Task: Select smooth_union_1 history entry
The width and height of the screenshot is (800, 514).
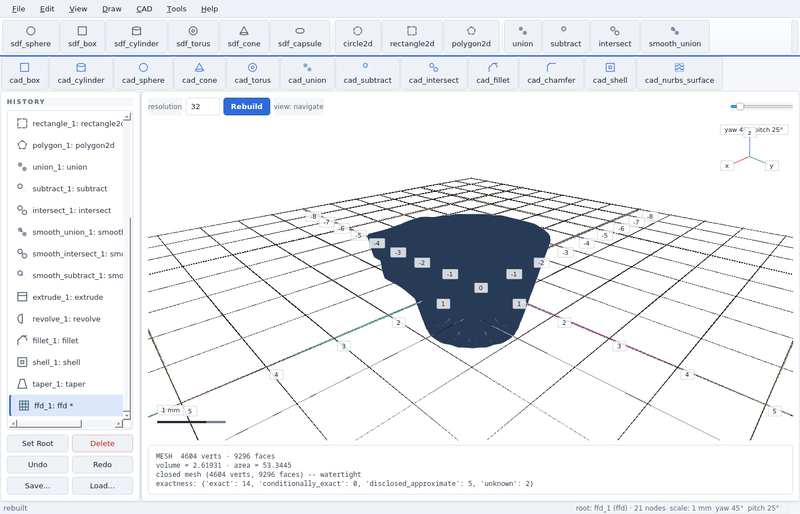Action: [66, 232]
